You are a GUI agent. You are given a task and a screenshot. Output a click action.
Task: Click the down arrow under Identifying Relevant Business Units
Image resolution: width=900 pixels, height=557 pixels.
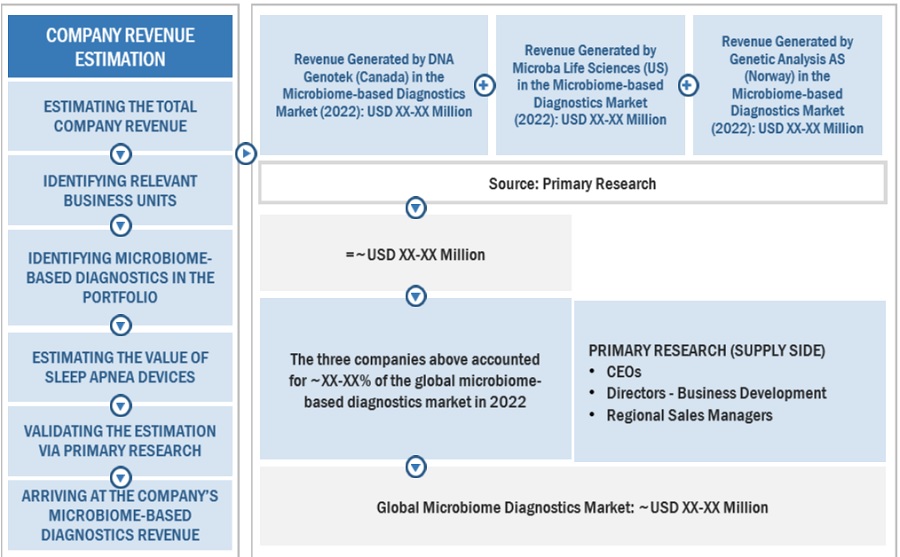coord(120,226)
